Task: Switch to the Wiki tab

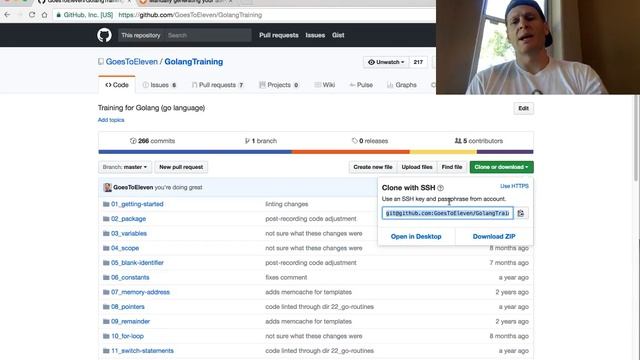Action: tap(324, 85)
